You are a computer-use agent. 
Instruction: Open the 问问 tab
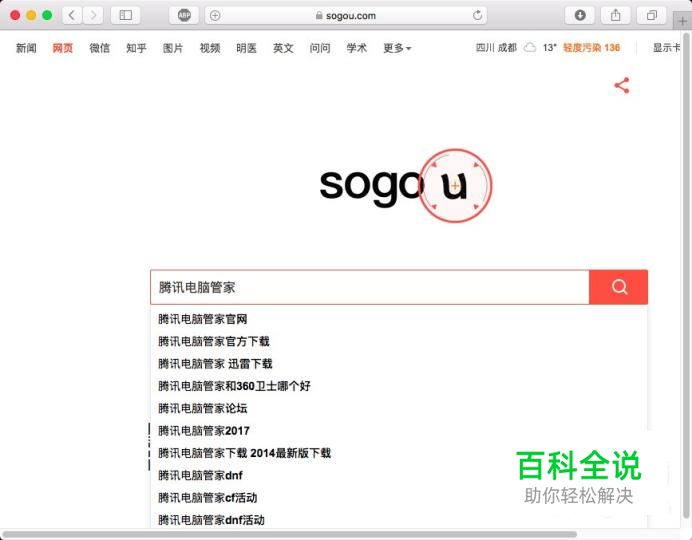click(320, 48)
